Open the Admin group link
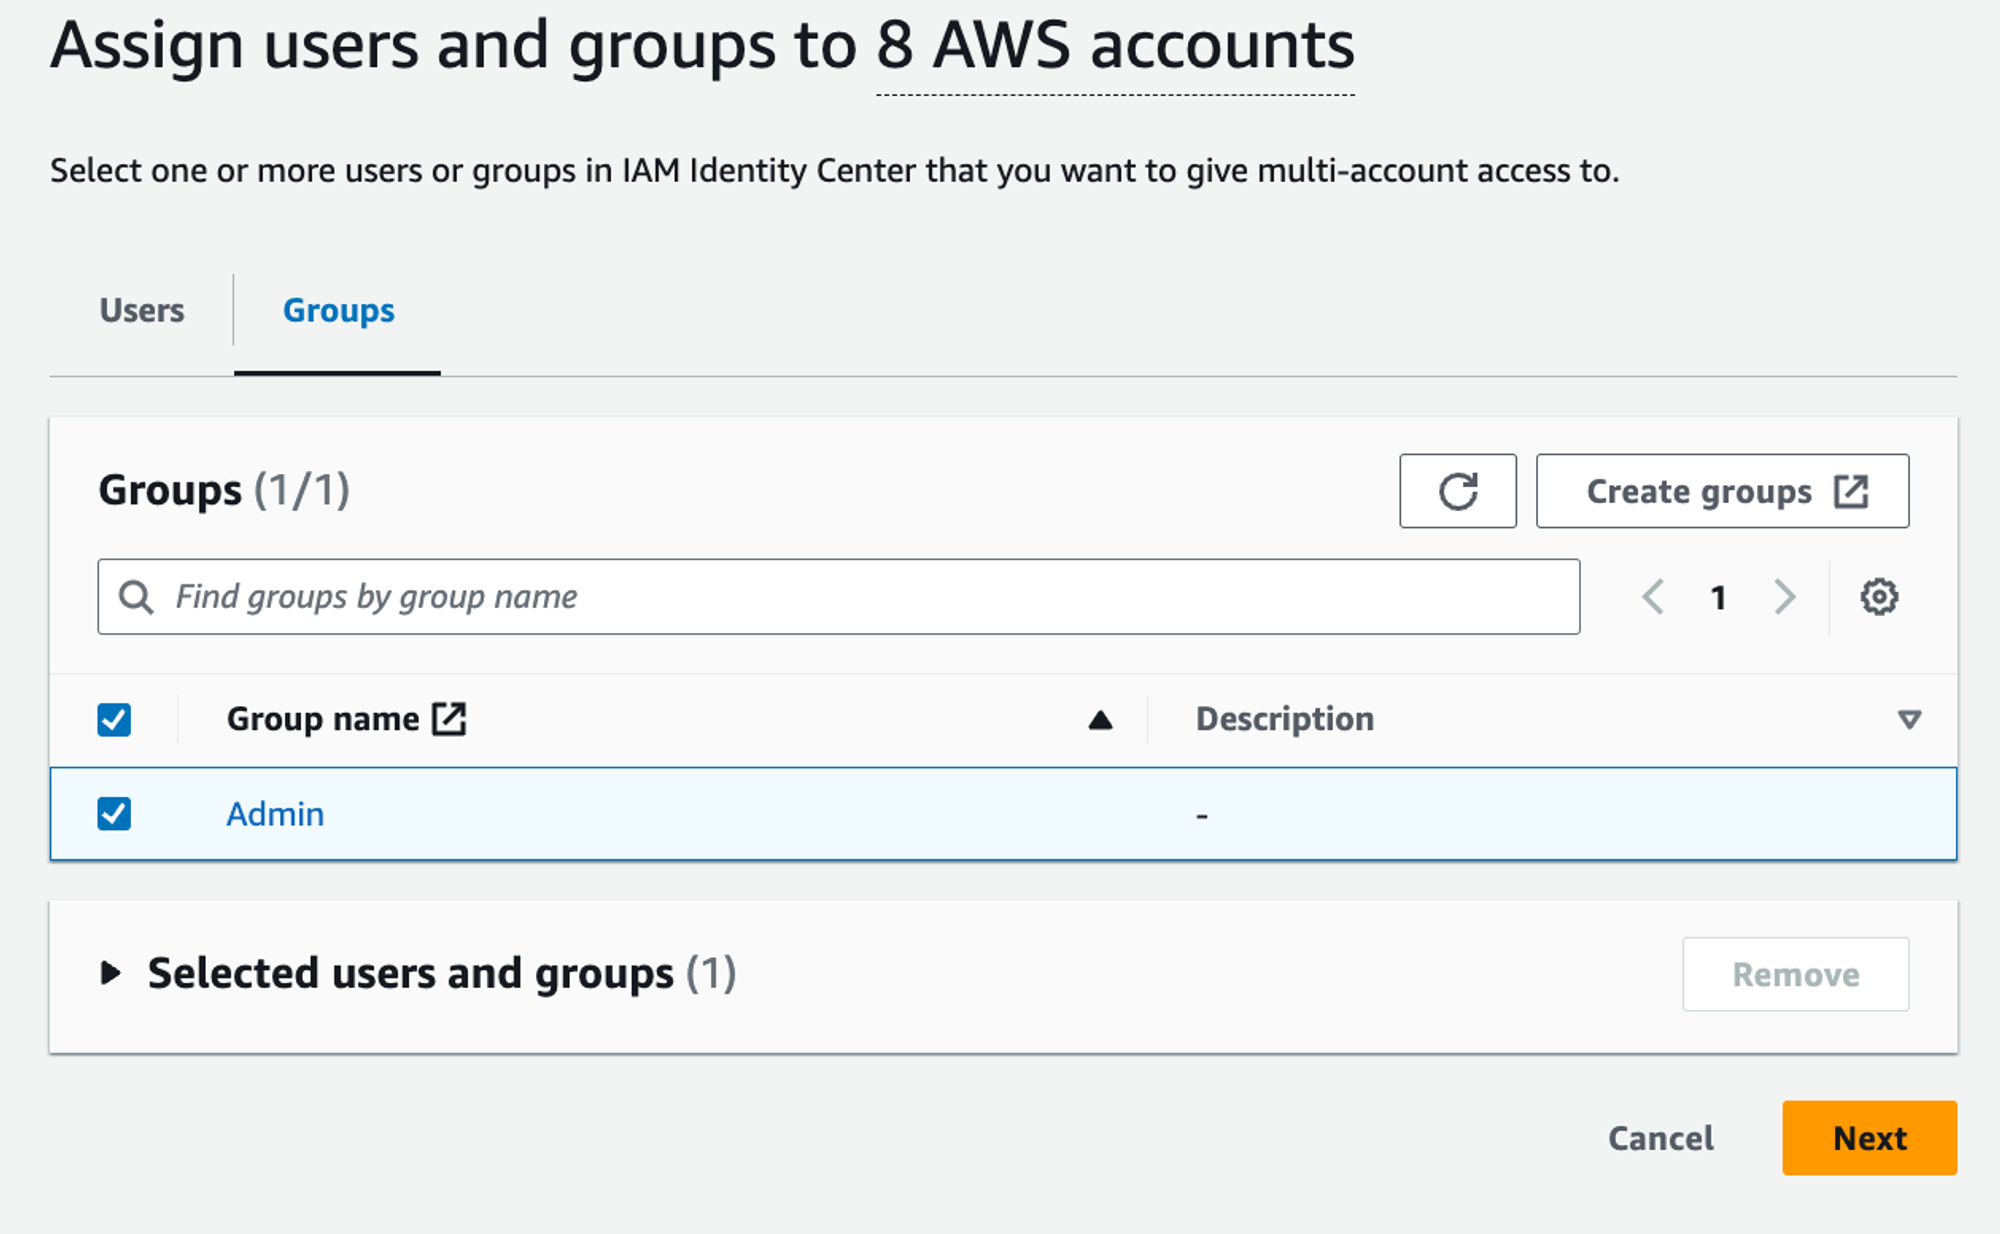The height and width of the screenshot is (1234, 2000). [x=275, y=814]
